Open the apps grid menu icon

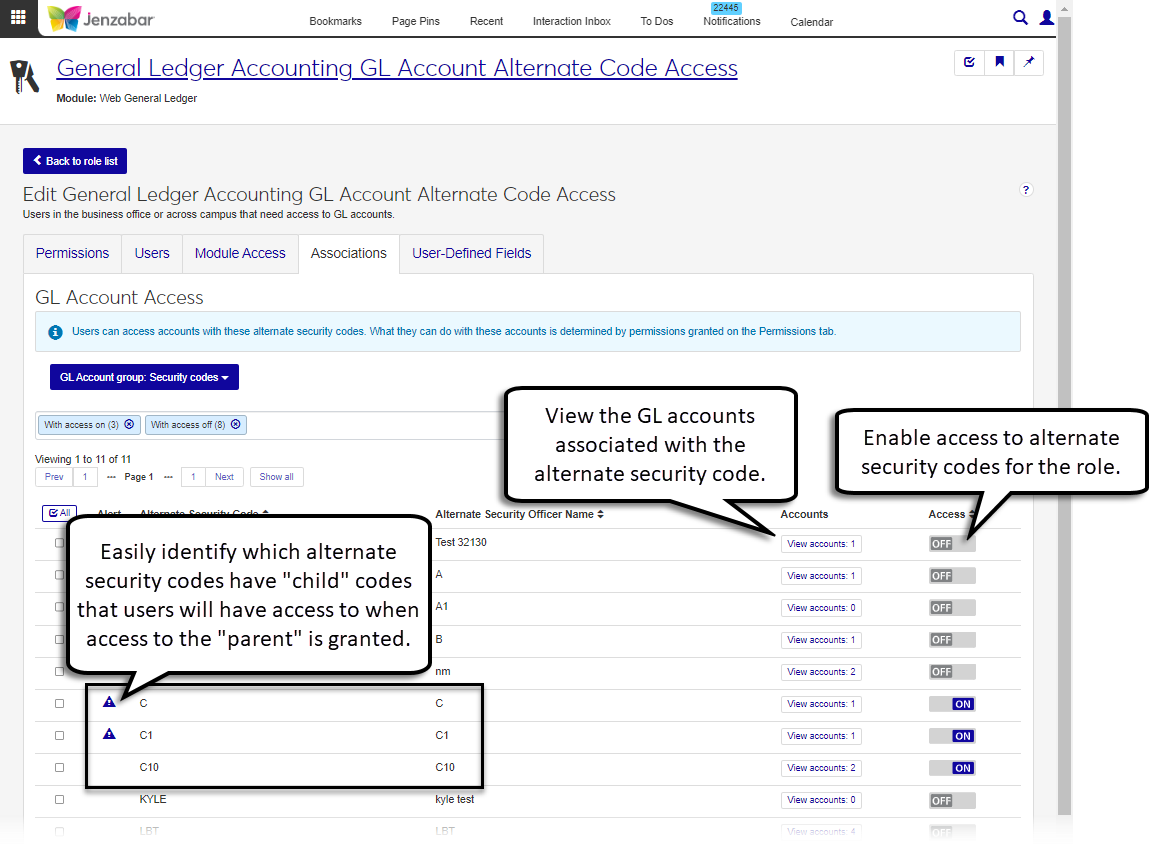[x=18, y=18]
